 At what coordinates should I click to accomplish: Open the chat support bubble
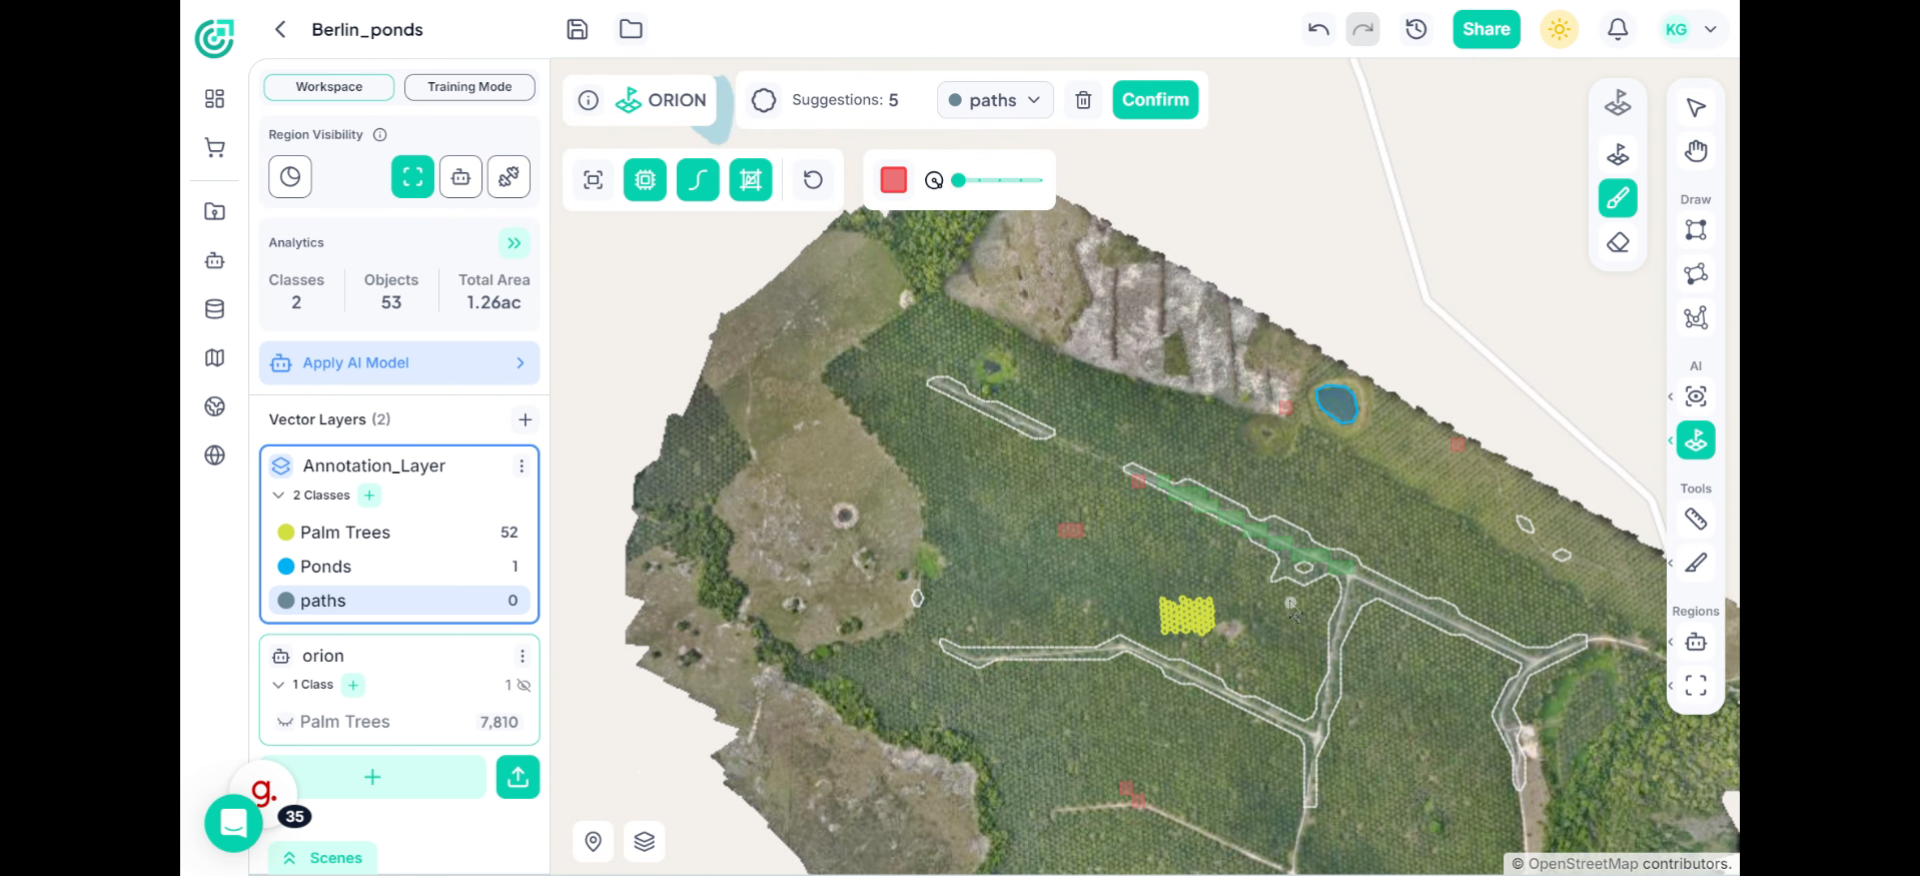(234, 823)
